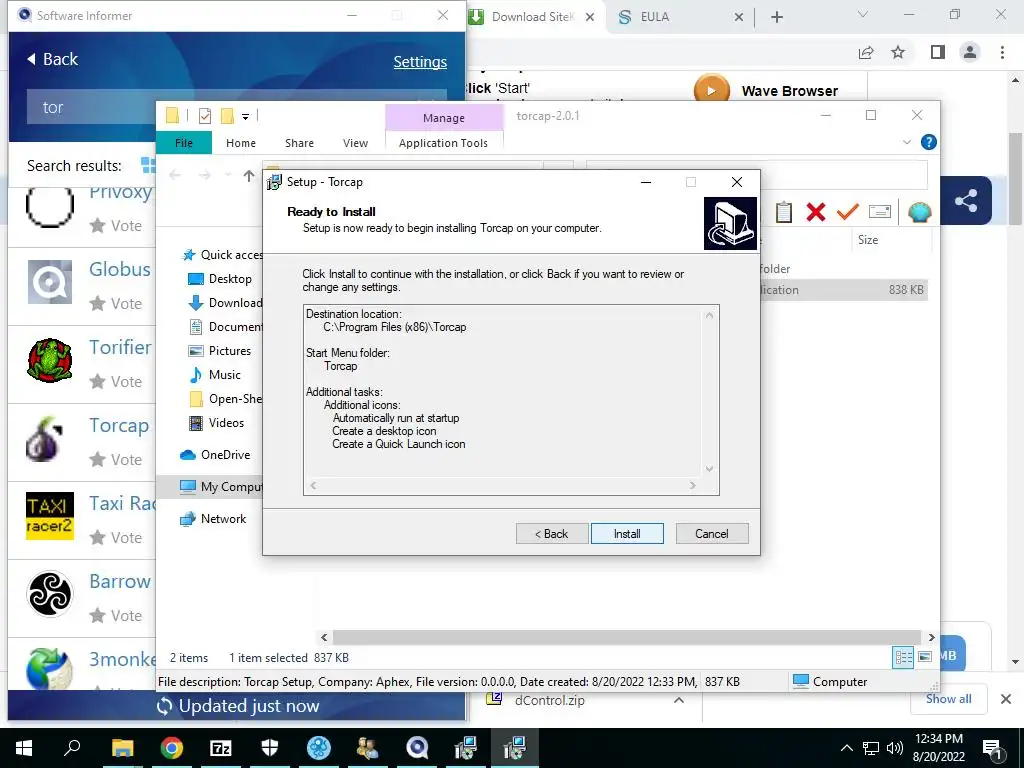This screenshot has height=768, width=1024.
Task: Click Back in Software Informer
Action: tap(52, 59)
